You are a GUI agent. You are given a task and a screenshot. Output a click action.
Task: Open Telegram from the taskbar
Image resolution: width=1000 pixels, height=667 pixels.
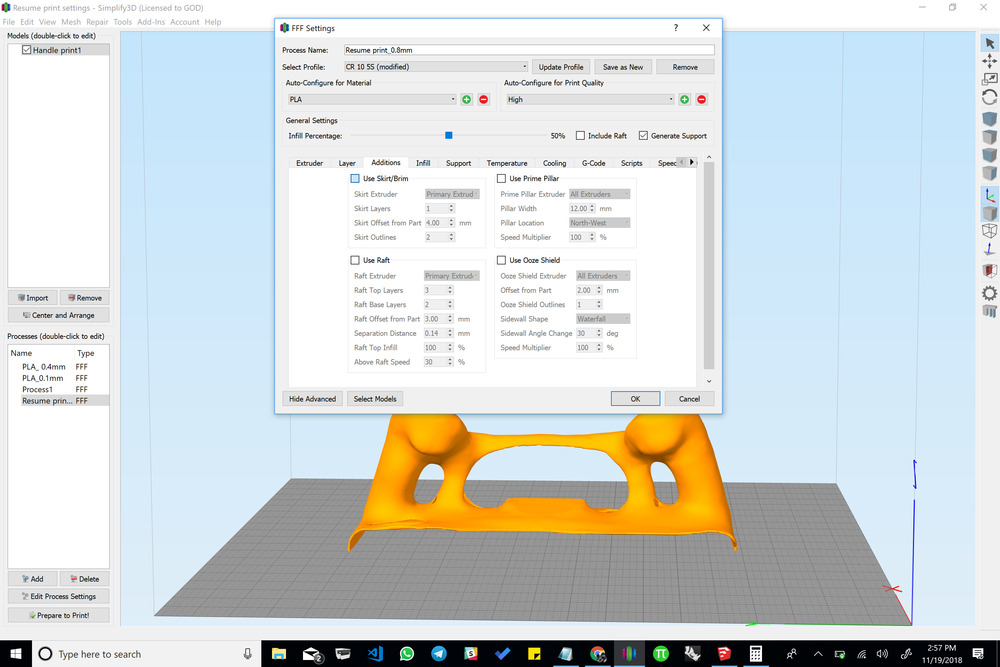coord(439,654)
